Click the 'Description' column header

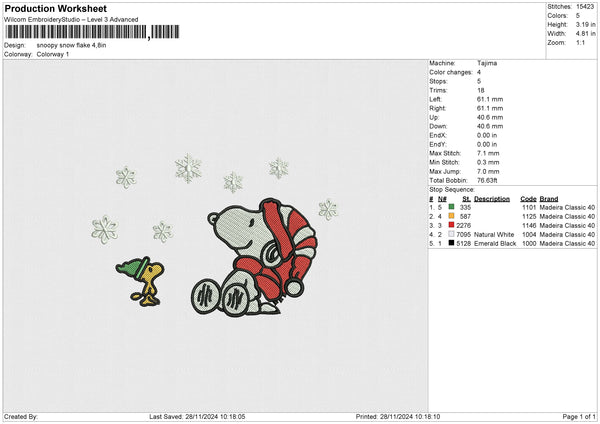click(492, 199)
